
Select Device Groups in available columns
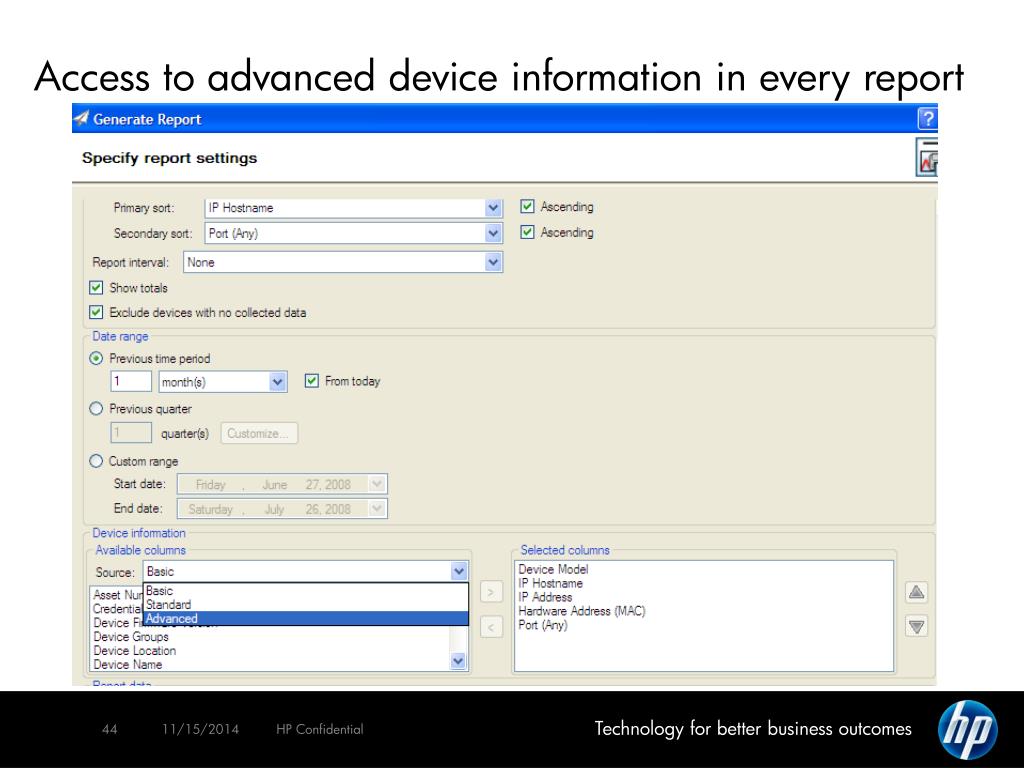click(131, 637)
